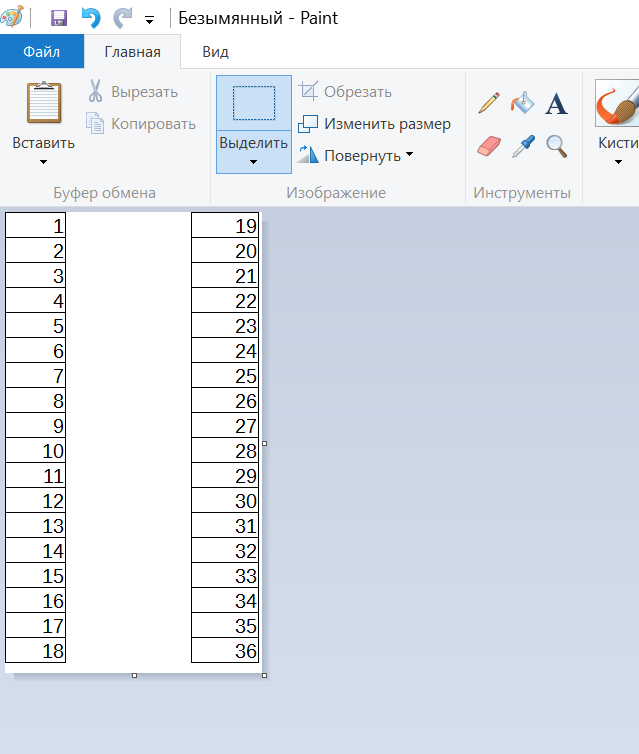This screenshot has width=639, height=754.
Task: Click the Вставить clipboard icon
Action: 44,103
